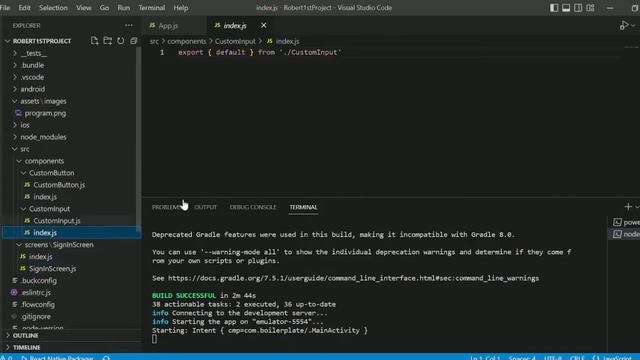The height and width of the screenshot is (360, 640).
Task: Customize layout icon in title bar
Action: point(590,8)
